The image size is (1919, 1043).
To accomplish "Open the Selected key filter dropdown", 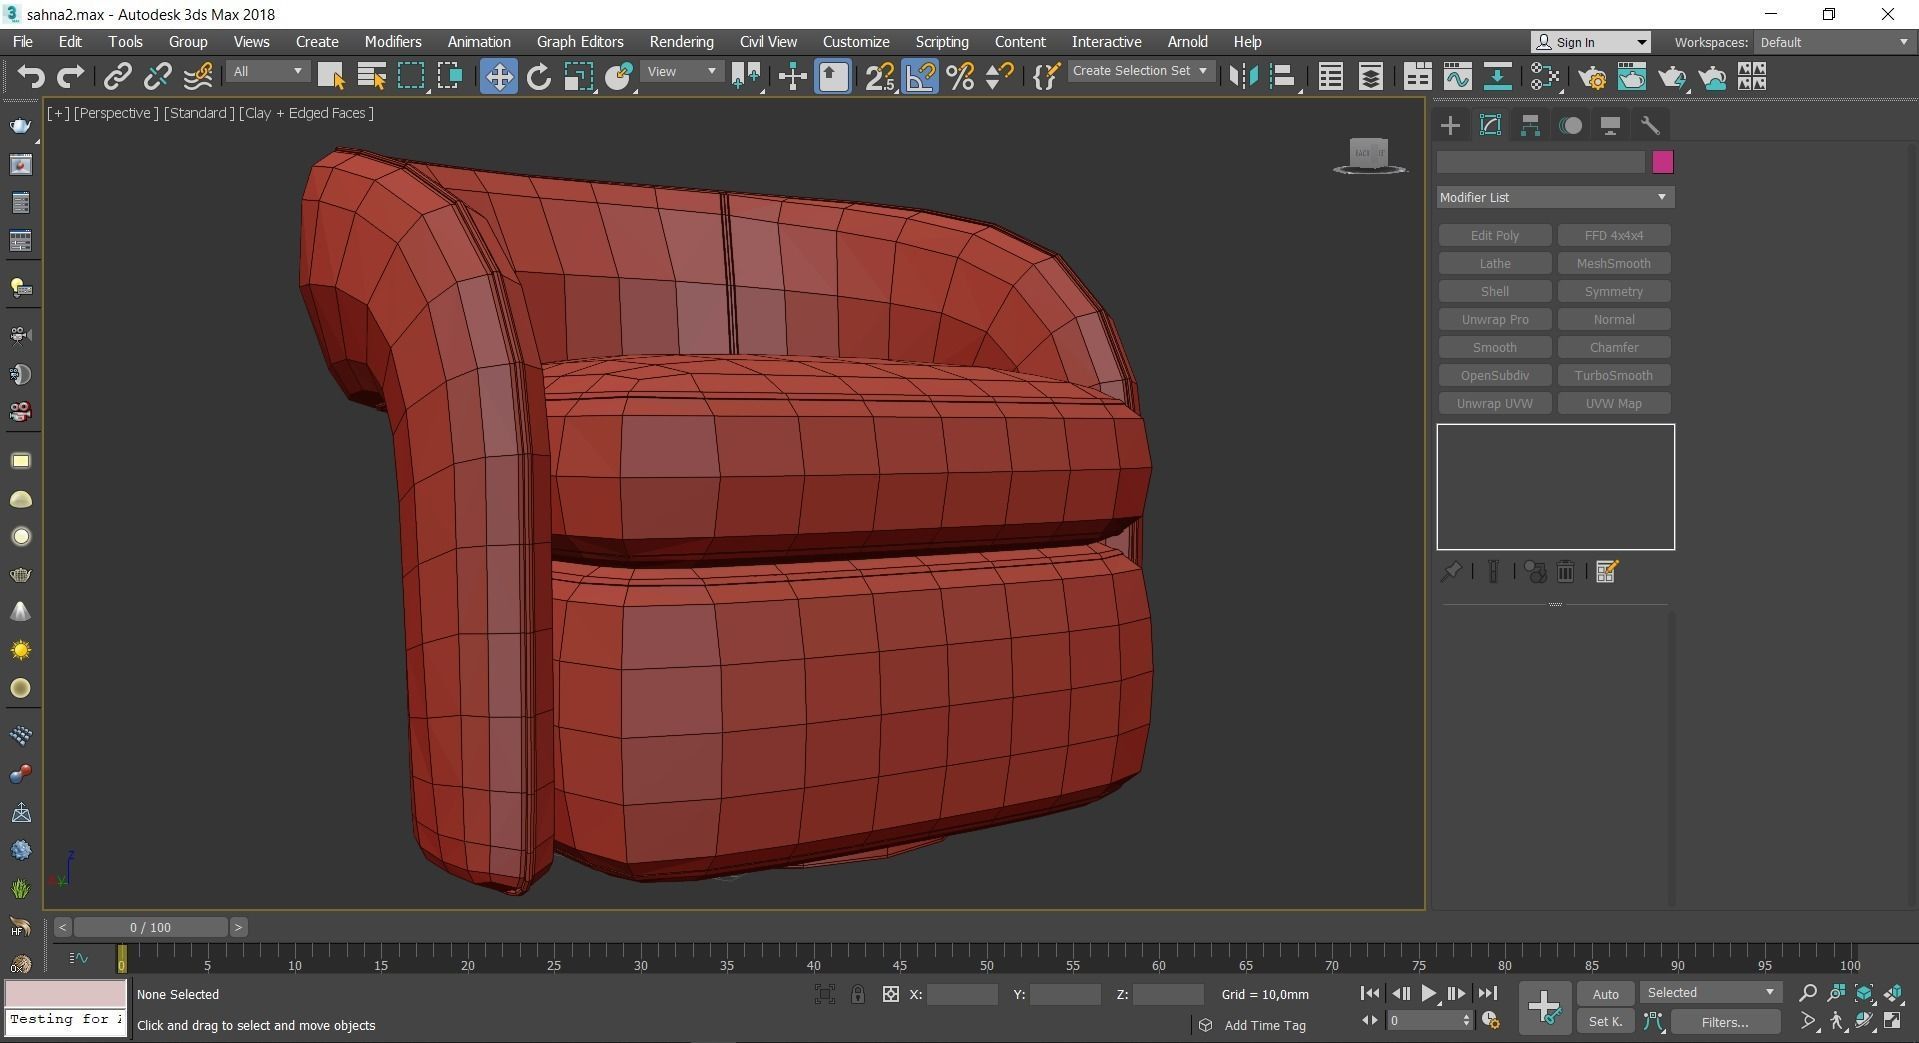I will (1709, 993).
